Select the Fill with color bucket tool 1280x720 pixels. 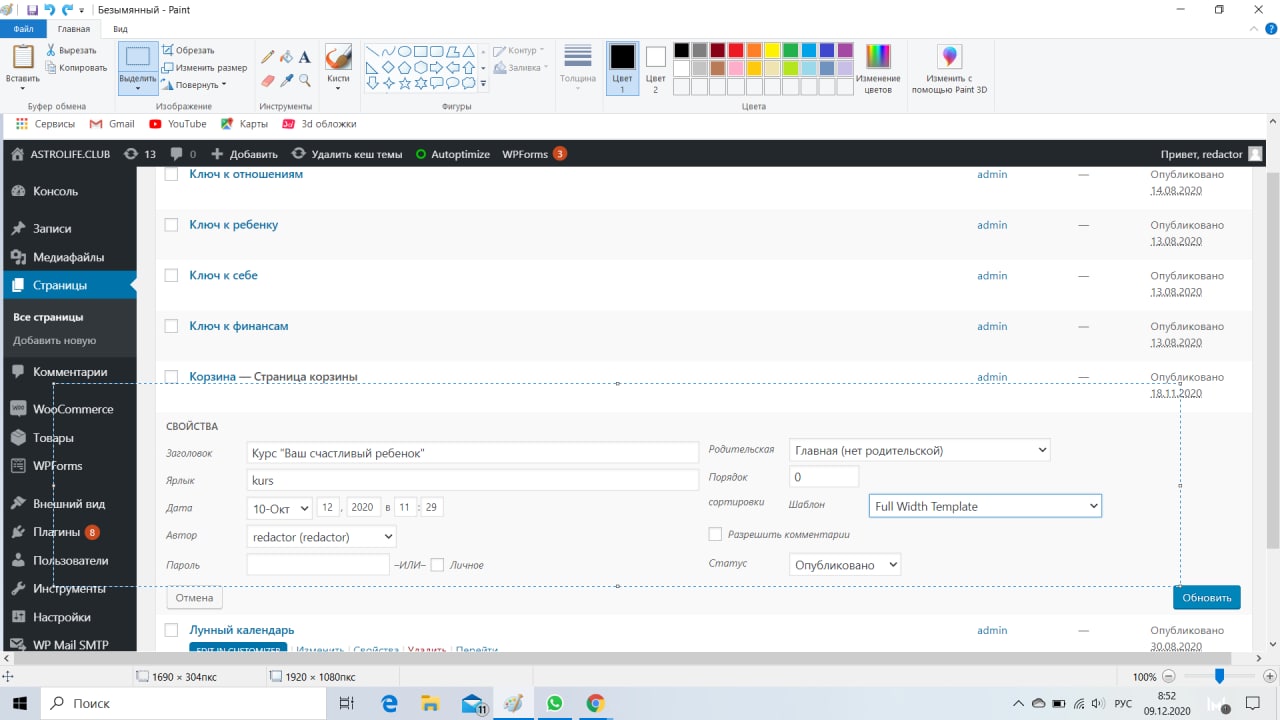click(x=286, y=57)
